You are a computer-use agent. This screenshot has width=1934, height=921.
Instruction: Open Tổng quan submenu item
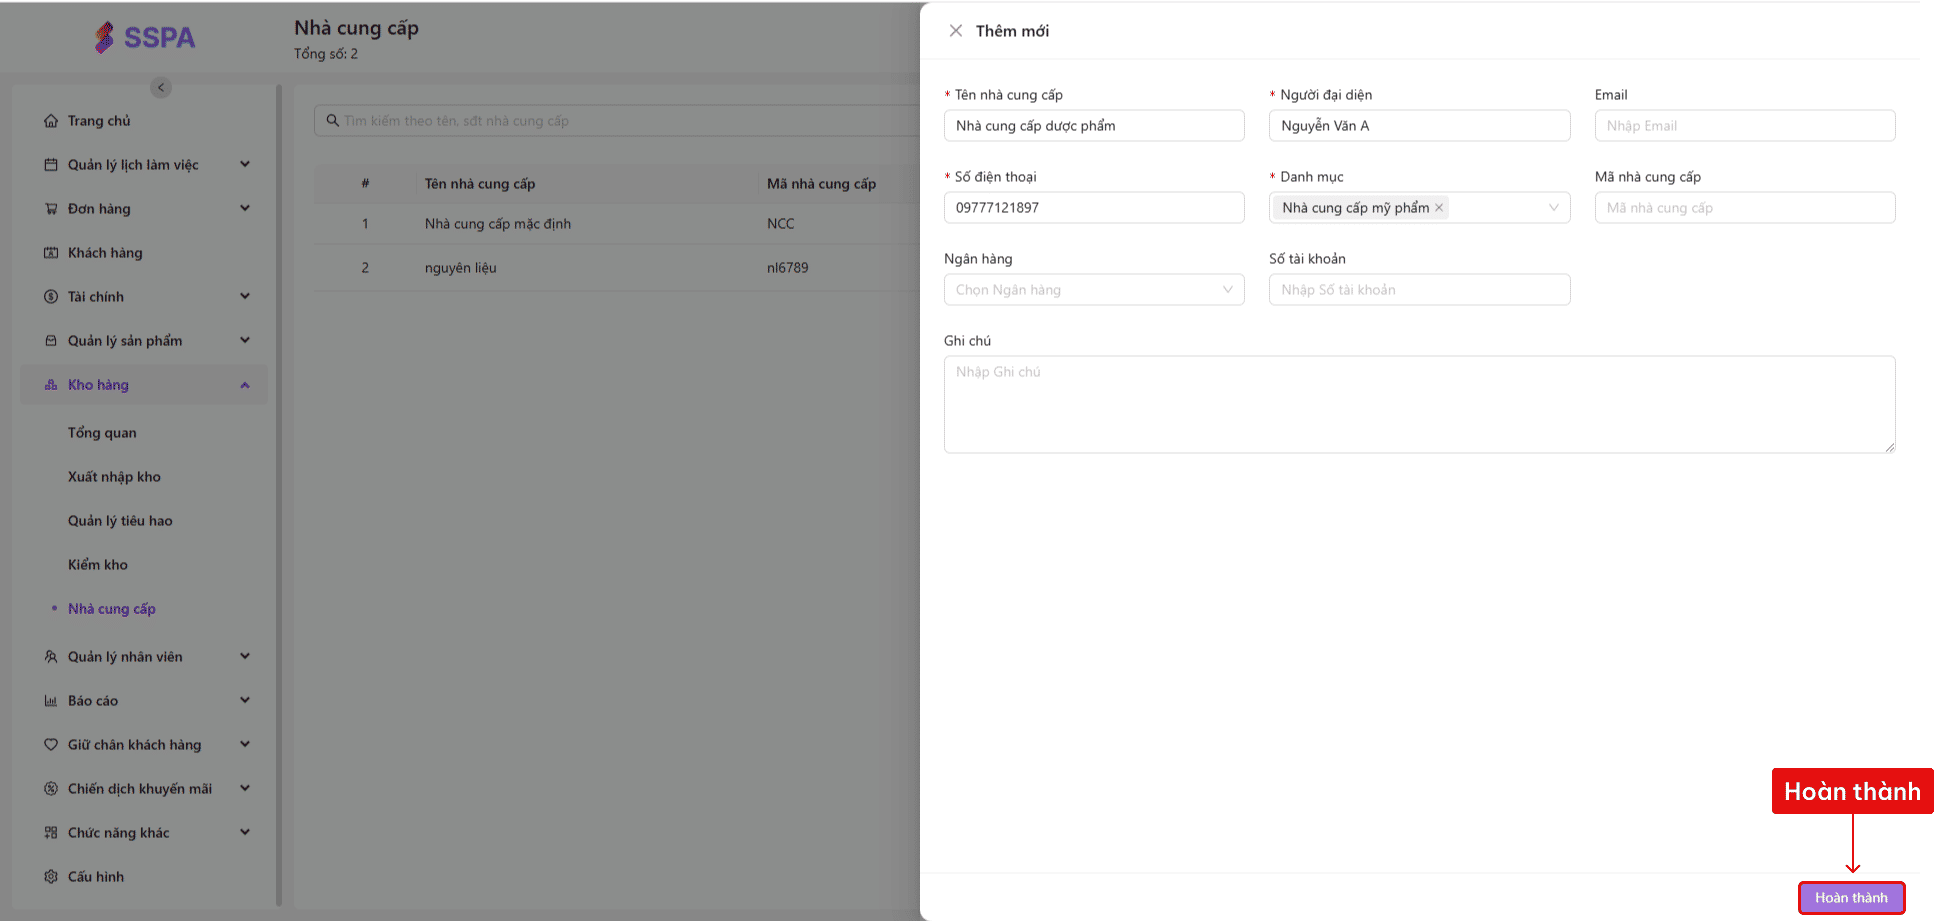(102, 433)
